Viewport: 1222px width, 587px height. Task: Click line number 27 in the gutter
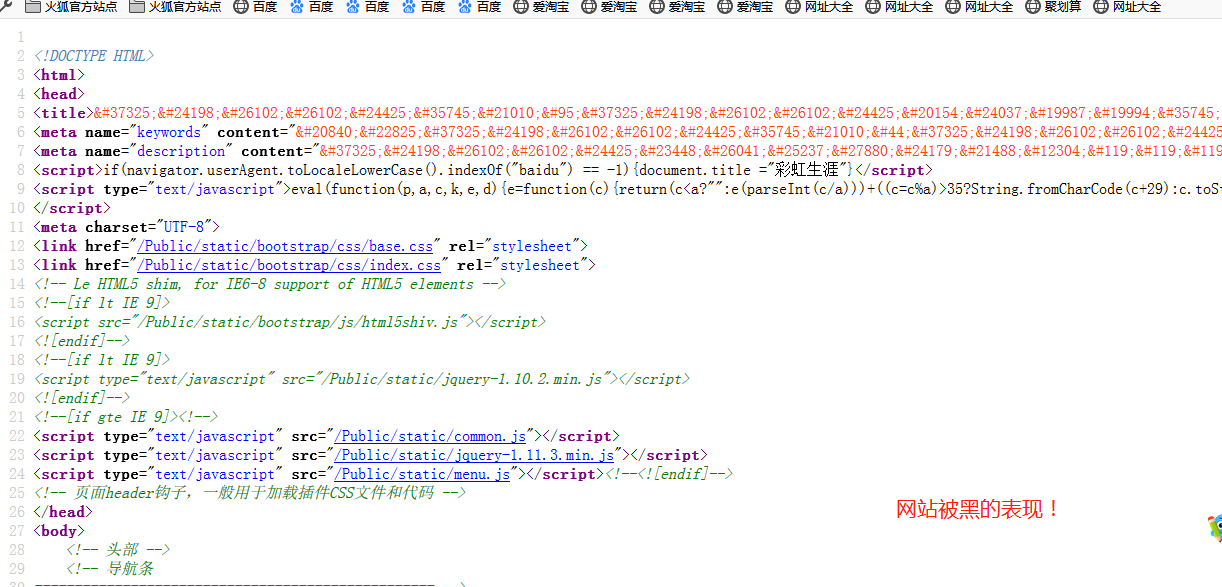click(x=16, y=531)
